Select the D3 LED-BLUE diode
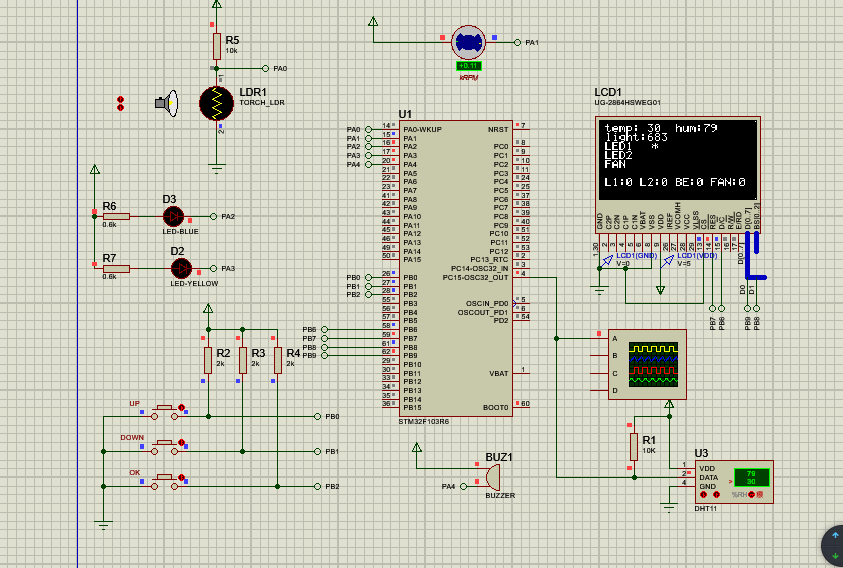 click(174, 217)
